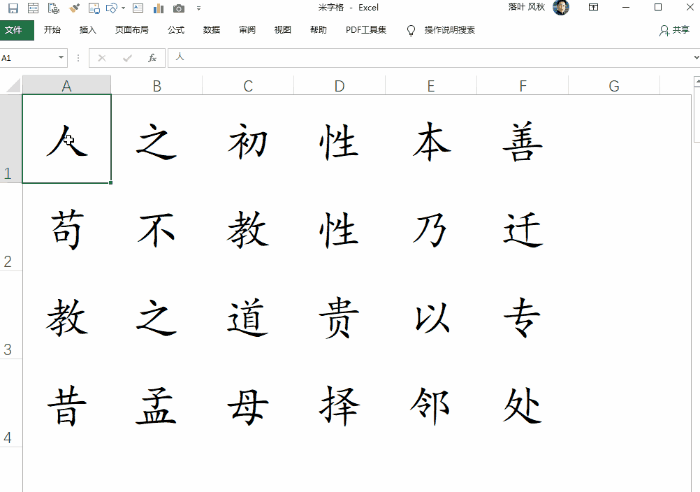Select cell with character 迁

(522, 227)
